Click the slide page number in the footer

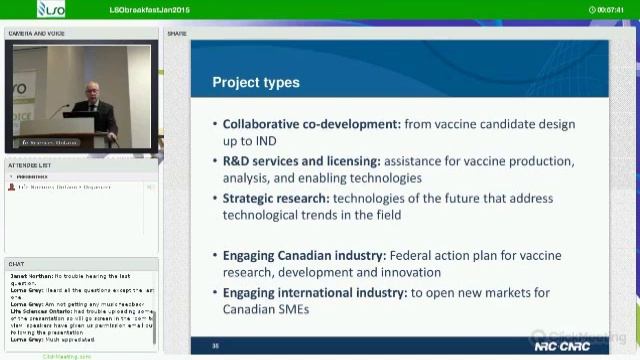(x=216, y=346)
